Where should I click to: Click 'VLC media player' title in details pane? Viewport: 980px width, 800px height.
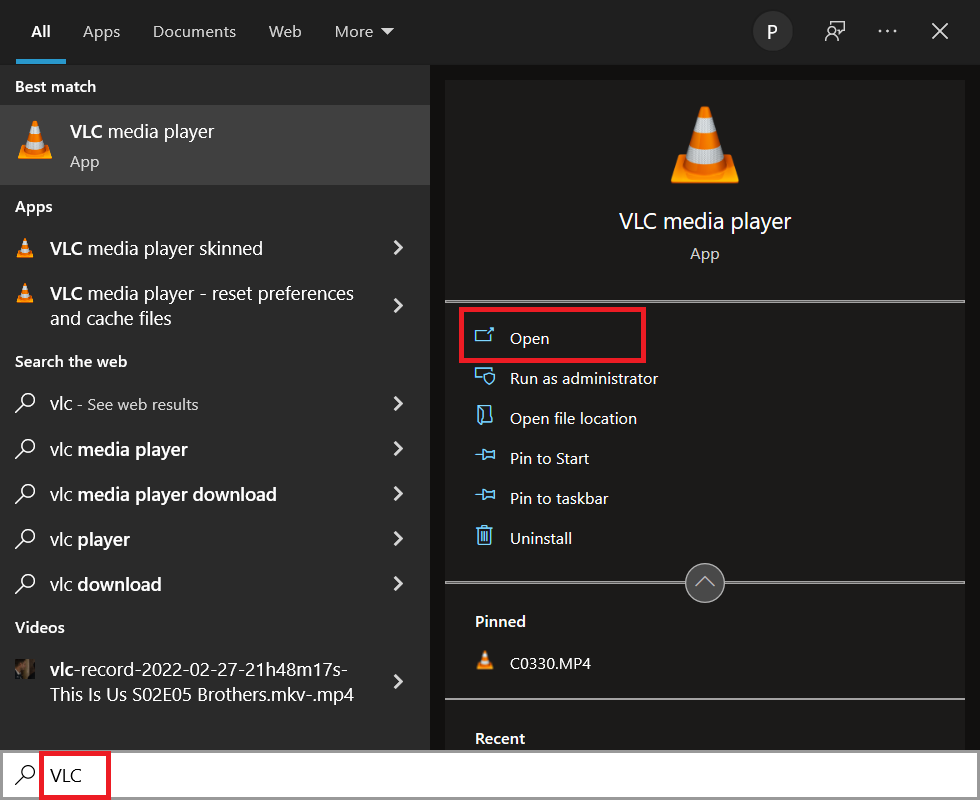[x=704, y=221]
